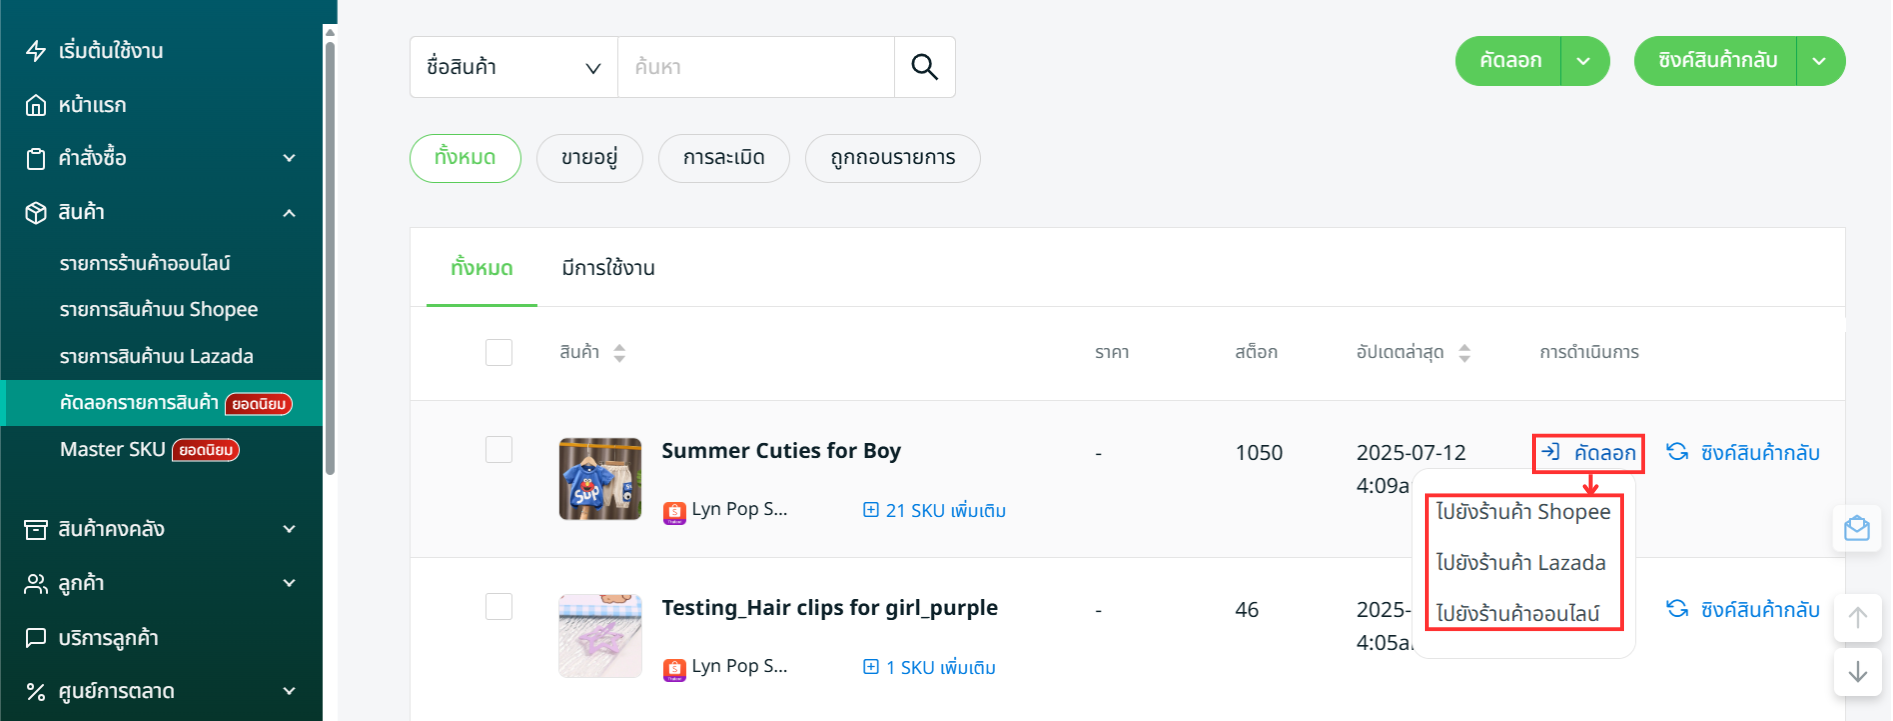This screenshot has height=721, width=1893.
Task: Click the สินค้า column sort arrows
Action: pyautogui.click(x=620, y=353)
